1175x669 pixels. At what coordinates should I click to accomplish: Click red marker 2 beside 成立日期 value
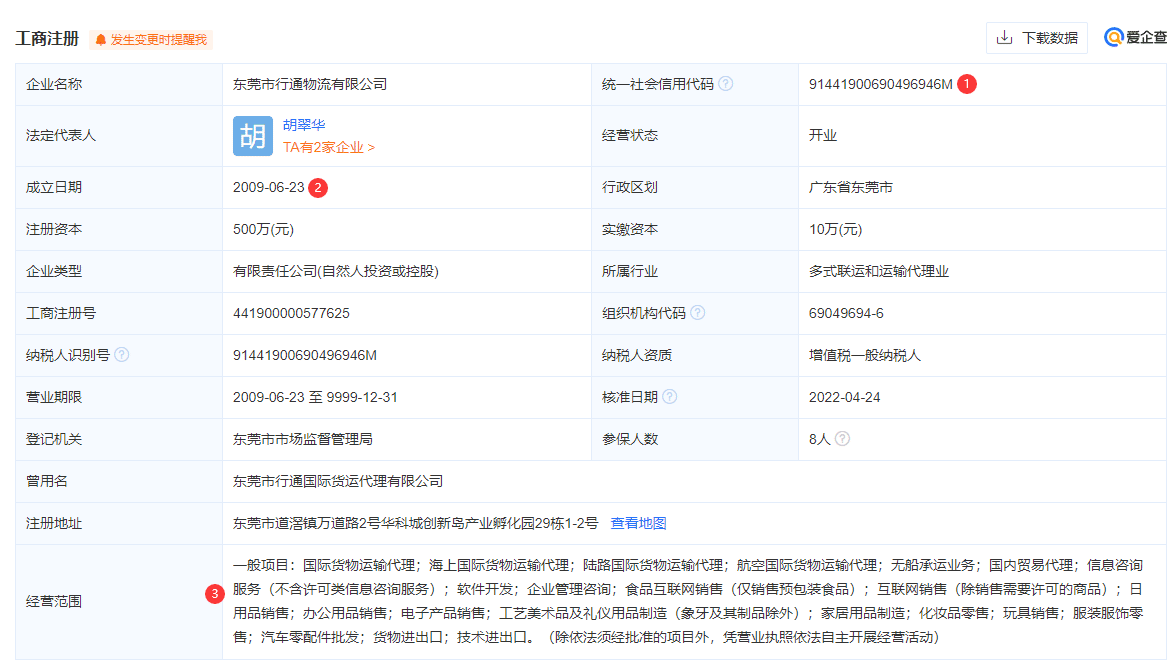click(318, 187)
